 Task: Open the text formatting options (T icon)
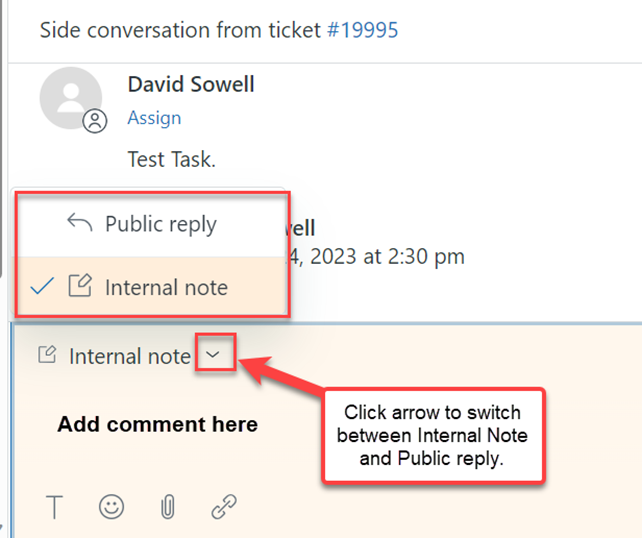pyautogui.click(x=54, y=507)
